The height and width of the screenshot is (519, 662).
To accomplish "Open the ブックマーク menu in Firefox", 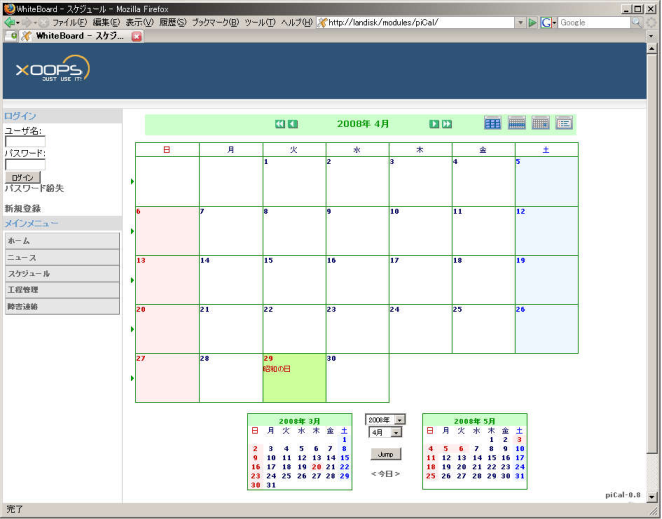I will click(x=215, y=22).
